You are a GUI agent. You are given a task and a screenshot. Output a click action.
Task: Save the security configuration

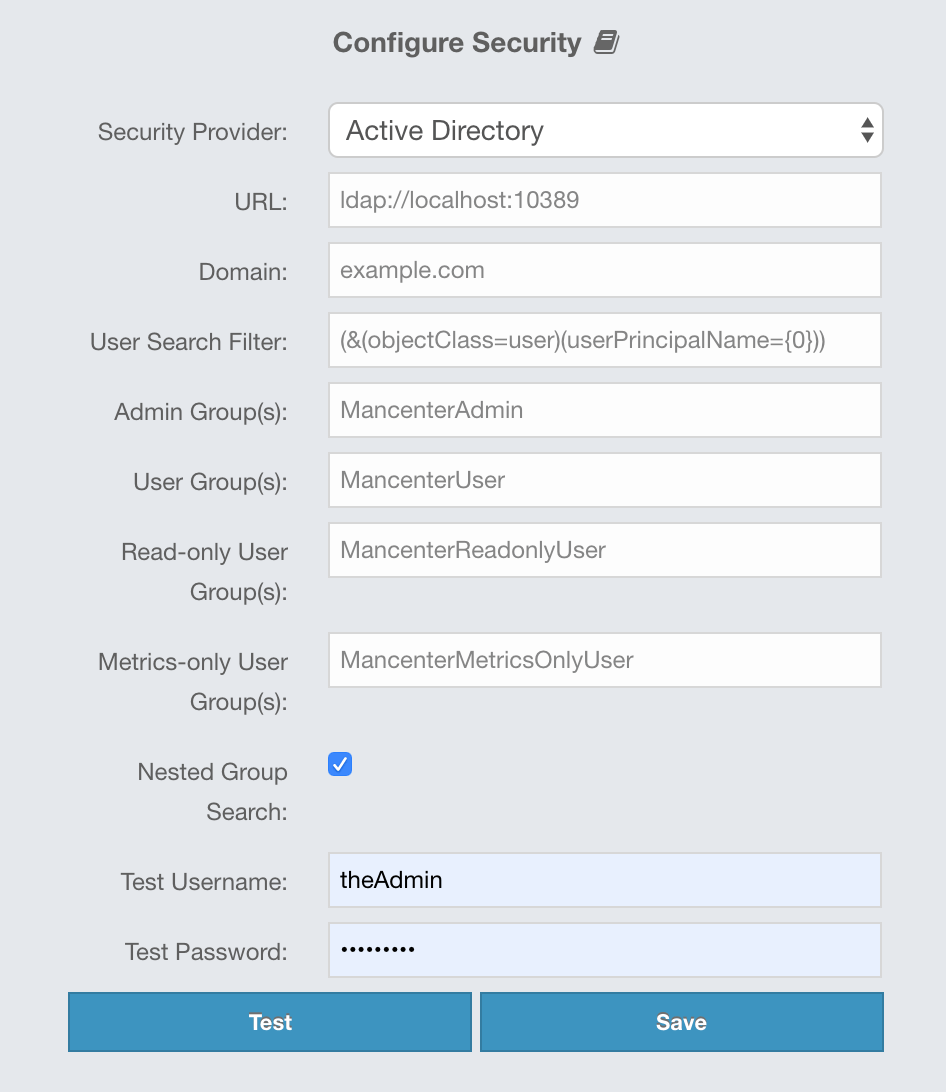681,1022
